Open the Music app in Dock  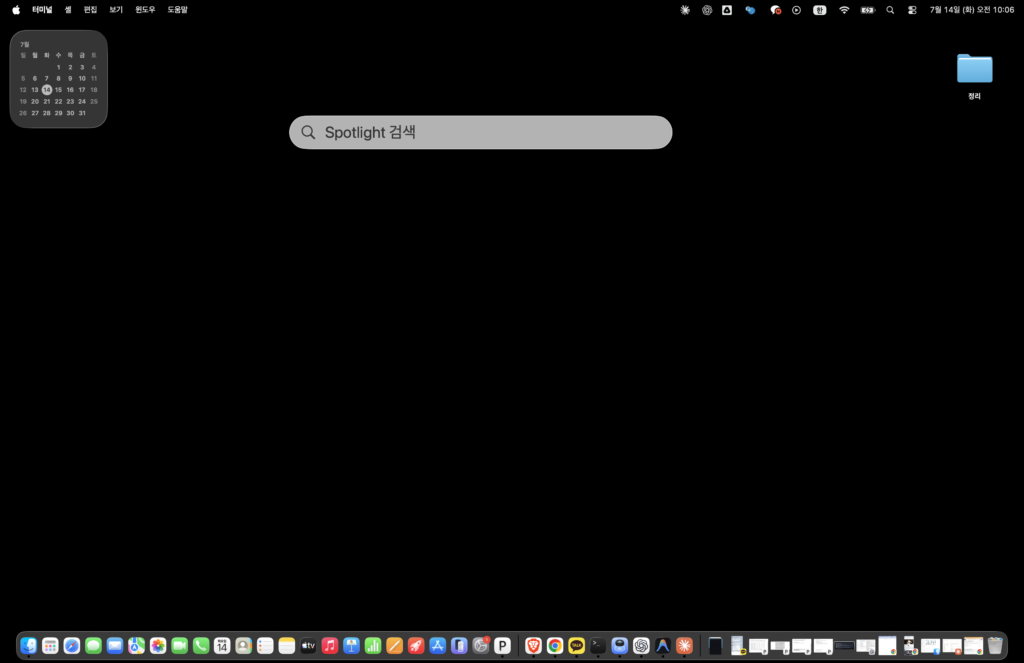coord(330,645)
